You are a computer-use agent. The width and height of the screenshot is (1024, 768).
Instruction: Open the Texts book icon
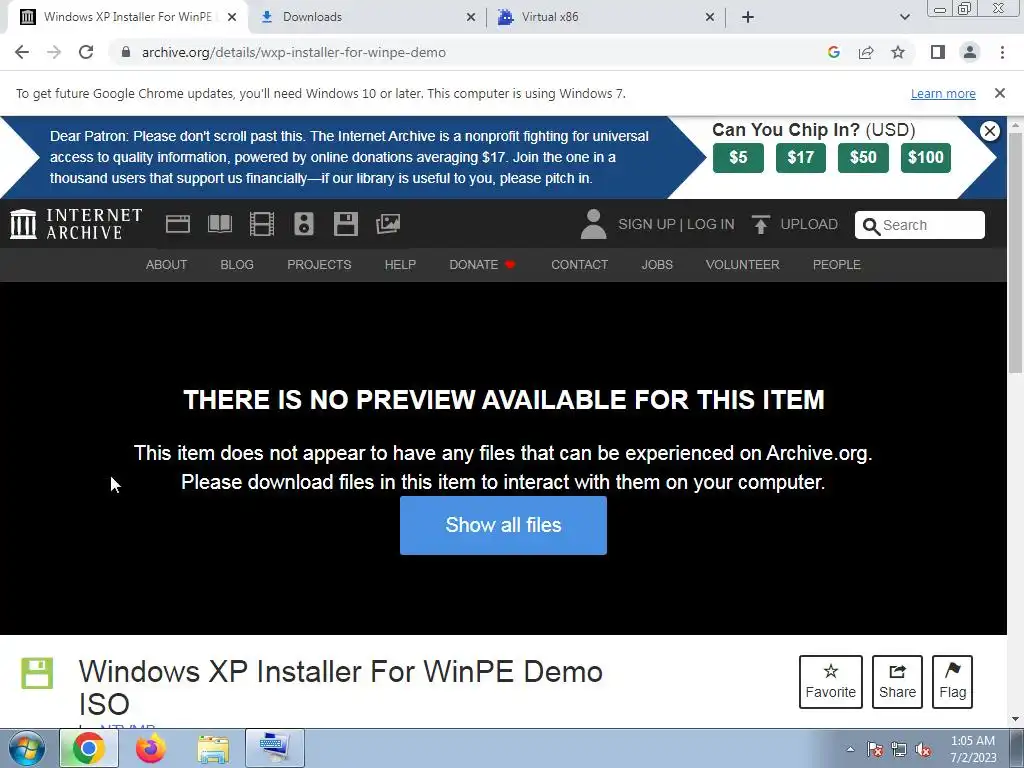(219, 224)
